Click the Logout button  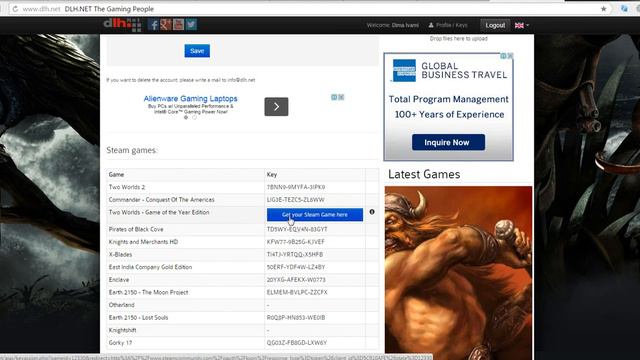click(x=495, y=25)
